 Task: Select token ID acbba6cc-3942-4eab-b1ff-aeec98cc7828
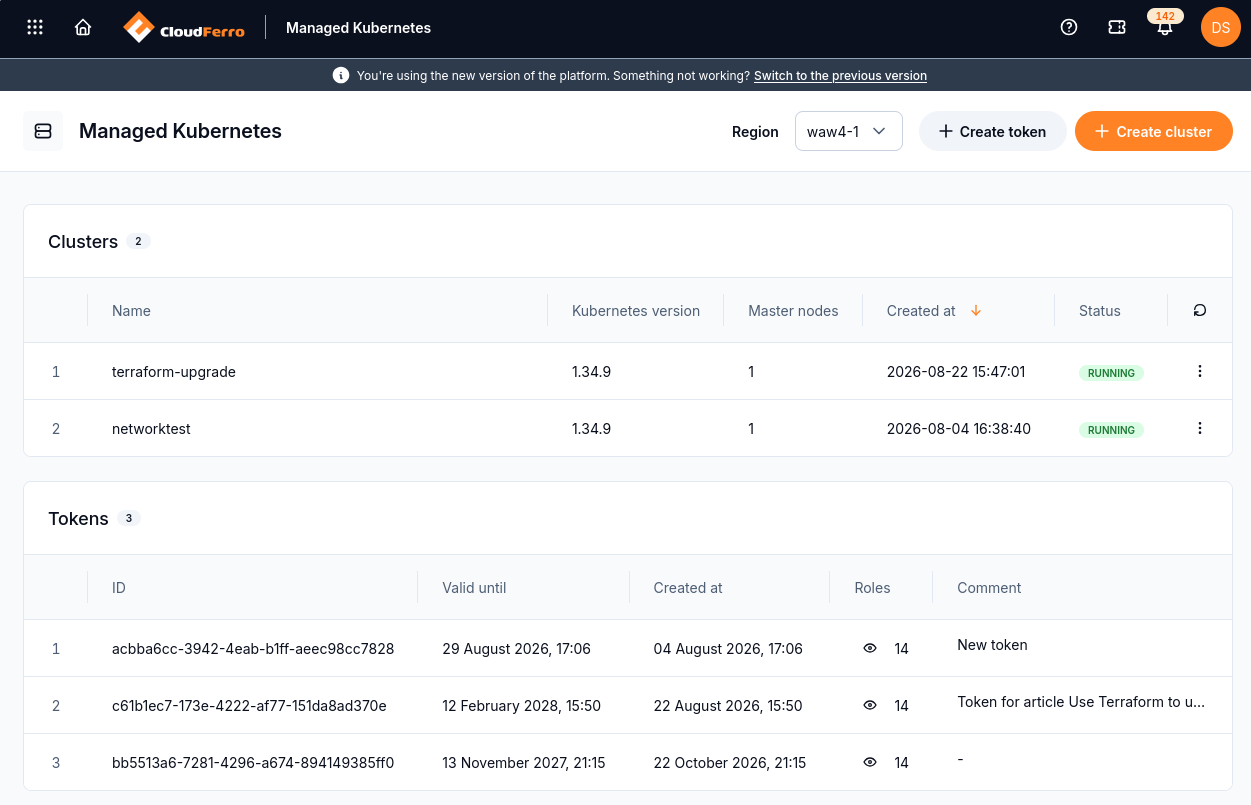coord(253,649)
